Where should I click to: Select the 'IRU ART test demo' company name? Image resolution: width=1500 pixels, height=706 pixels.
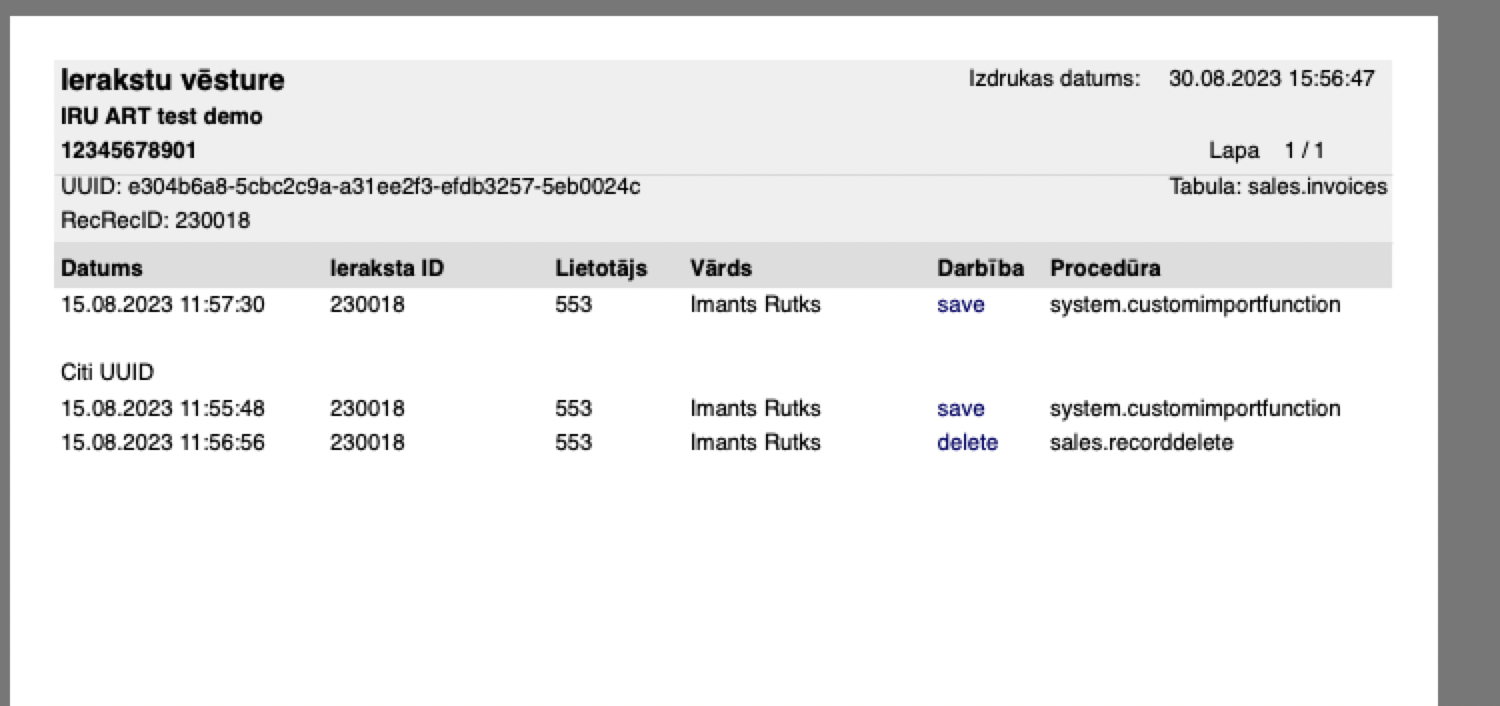pos(162,116)
